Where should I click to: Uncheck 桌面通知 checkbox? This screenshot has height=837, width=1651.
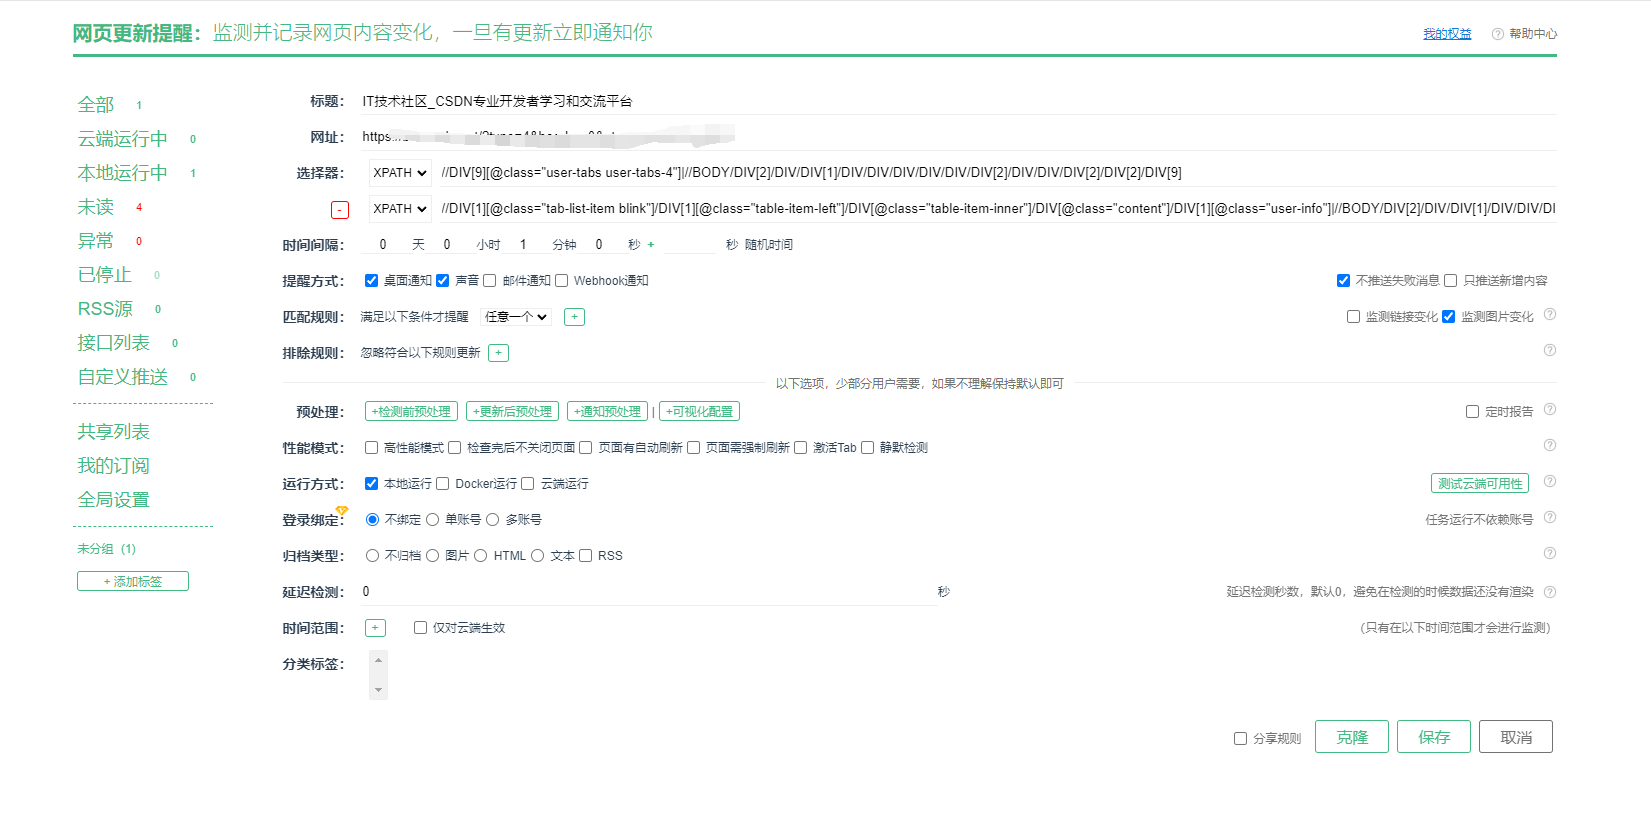(x=371, y=281)
